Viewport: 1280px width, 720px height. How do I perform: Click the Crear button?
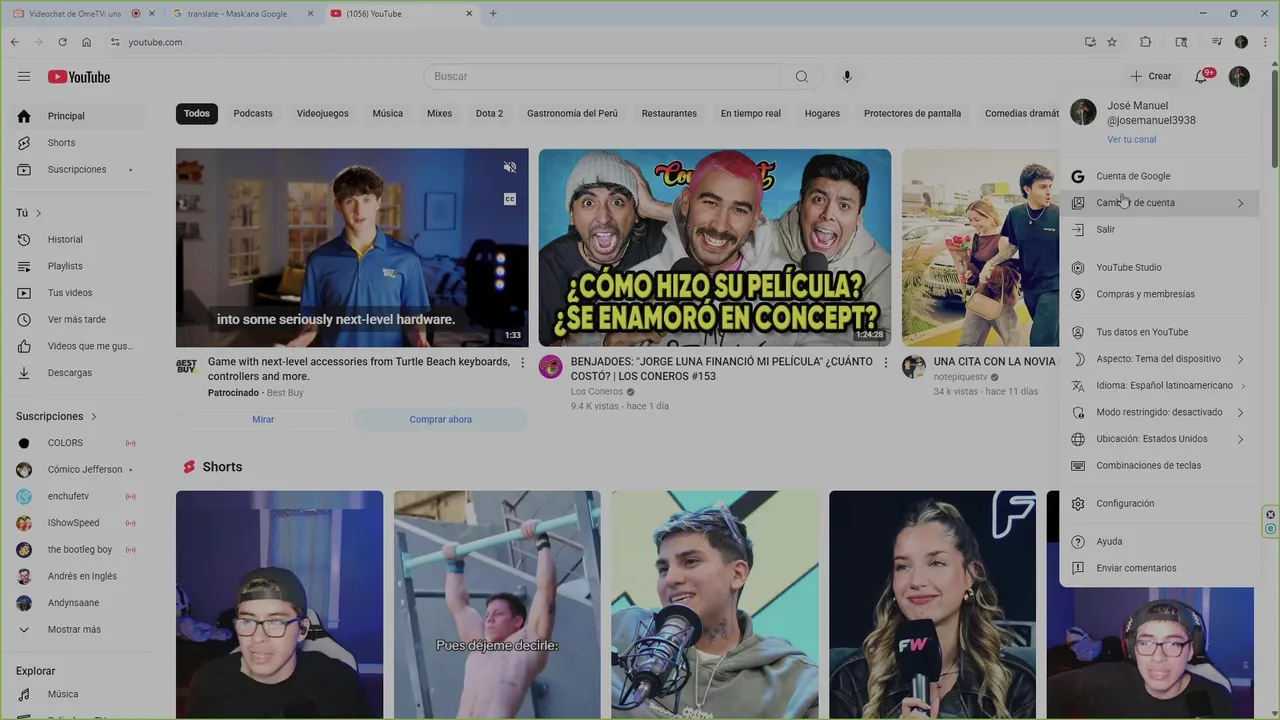click(x=1150, y=76)
